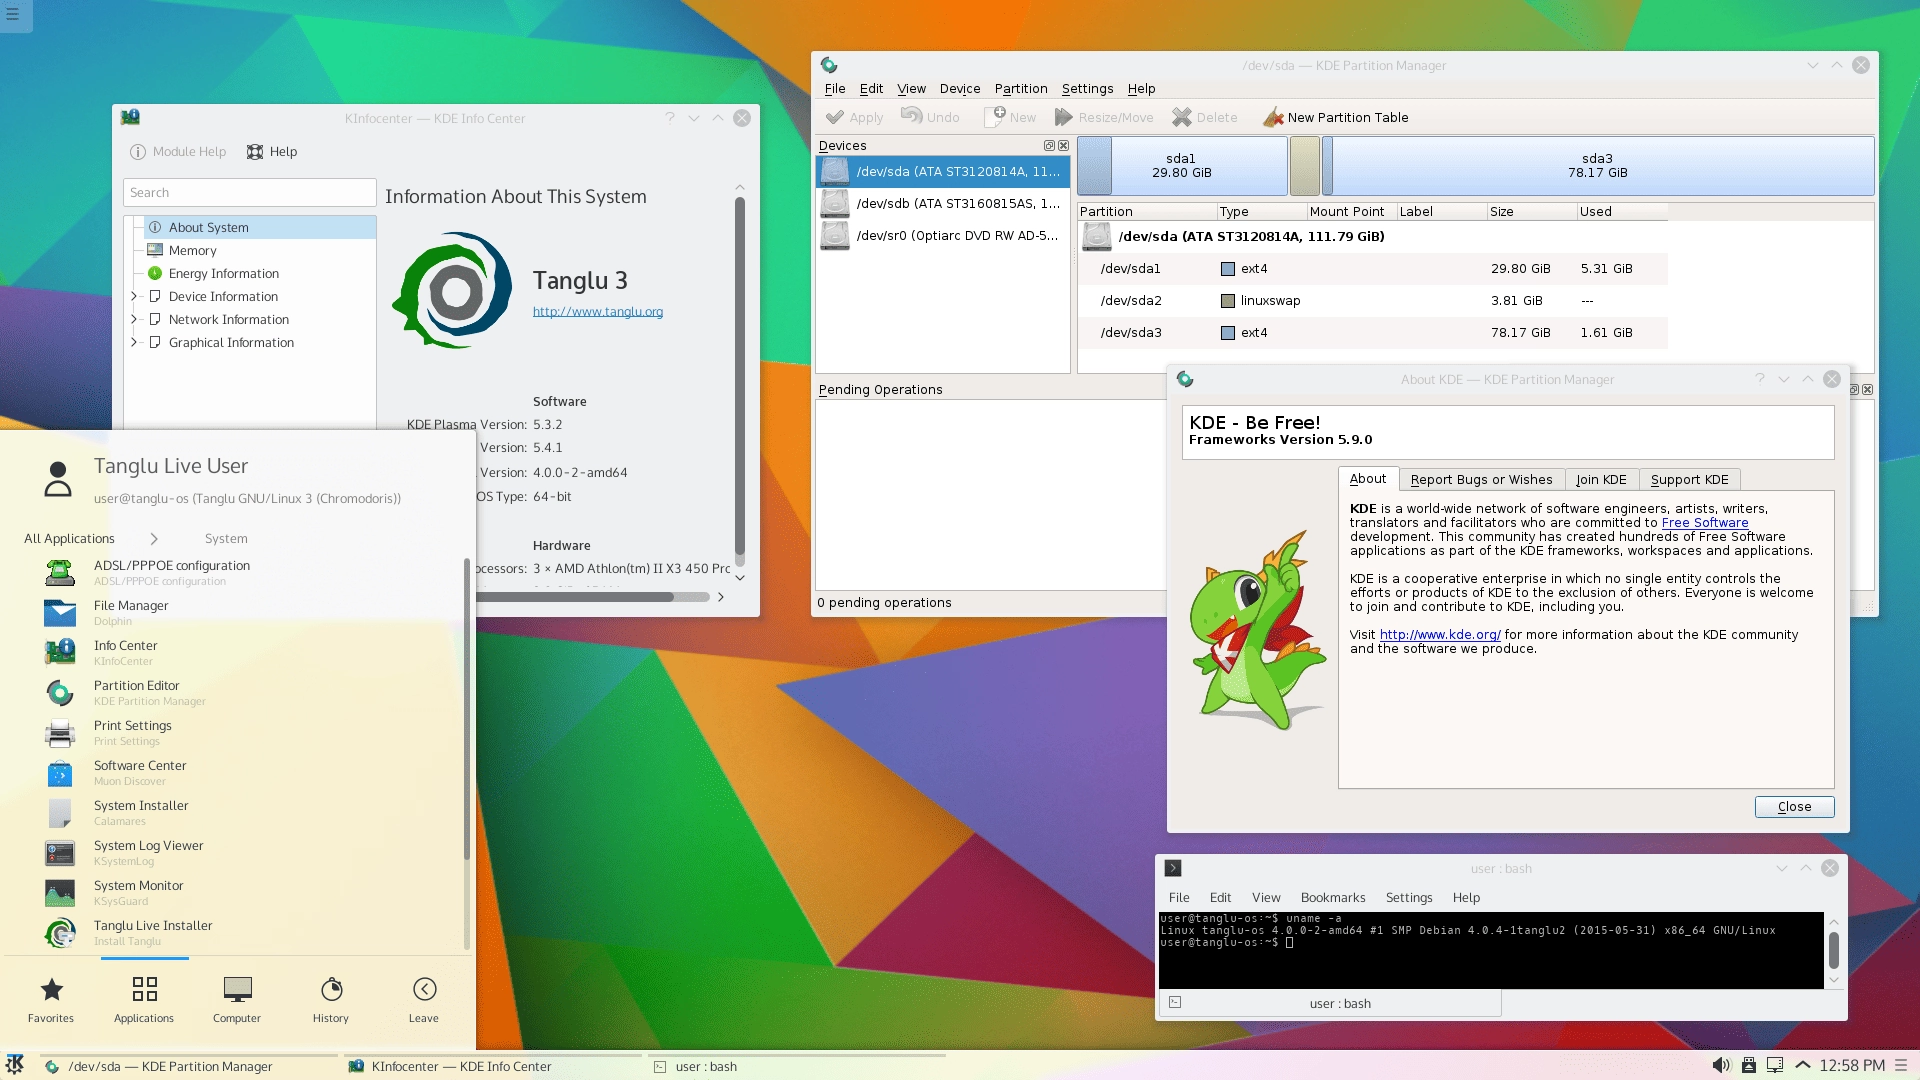Launch Info Center from application menu

pos(235,652)
